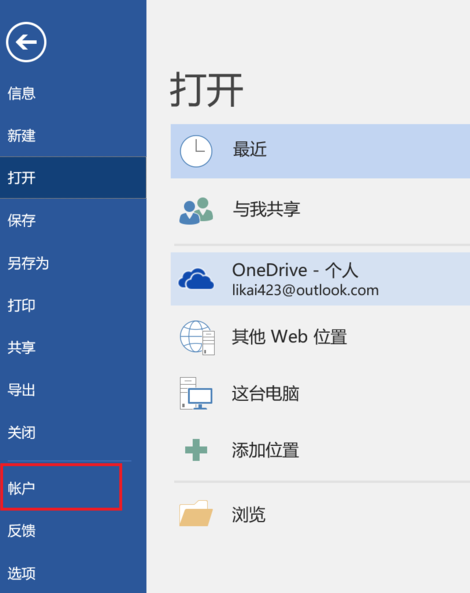Select the recent clock icon
Screen dimensions: 470x593
point(196,151)
